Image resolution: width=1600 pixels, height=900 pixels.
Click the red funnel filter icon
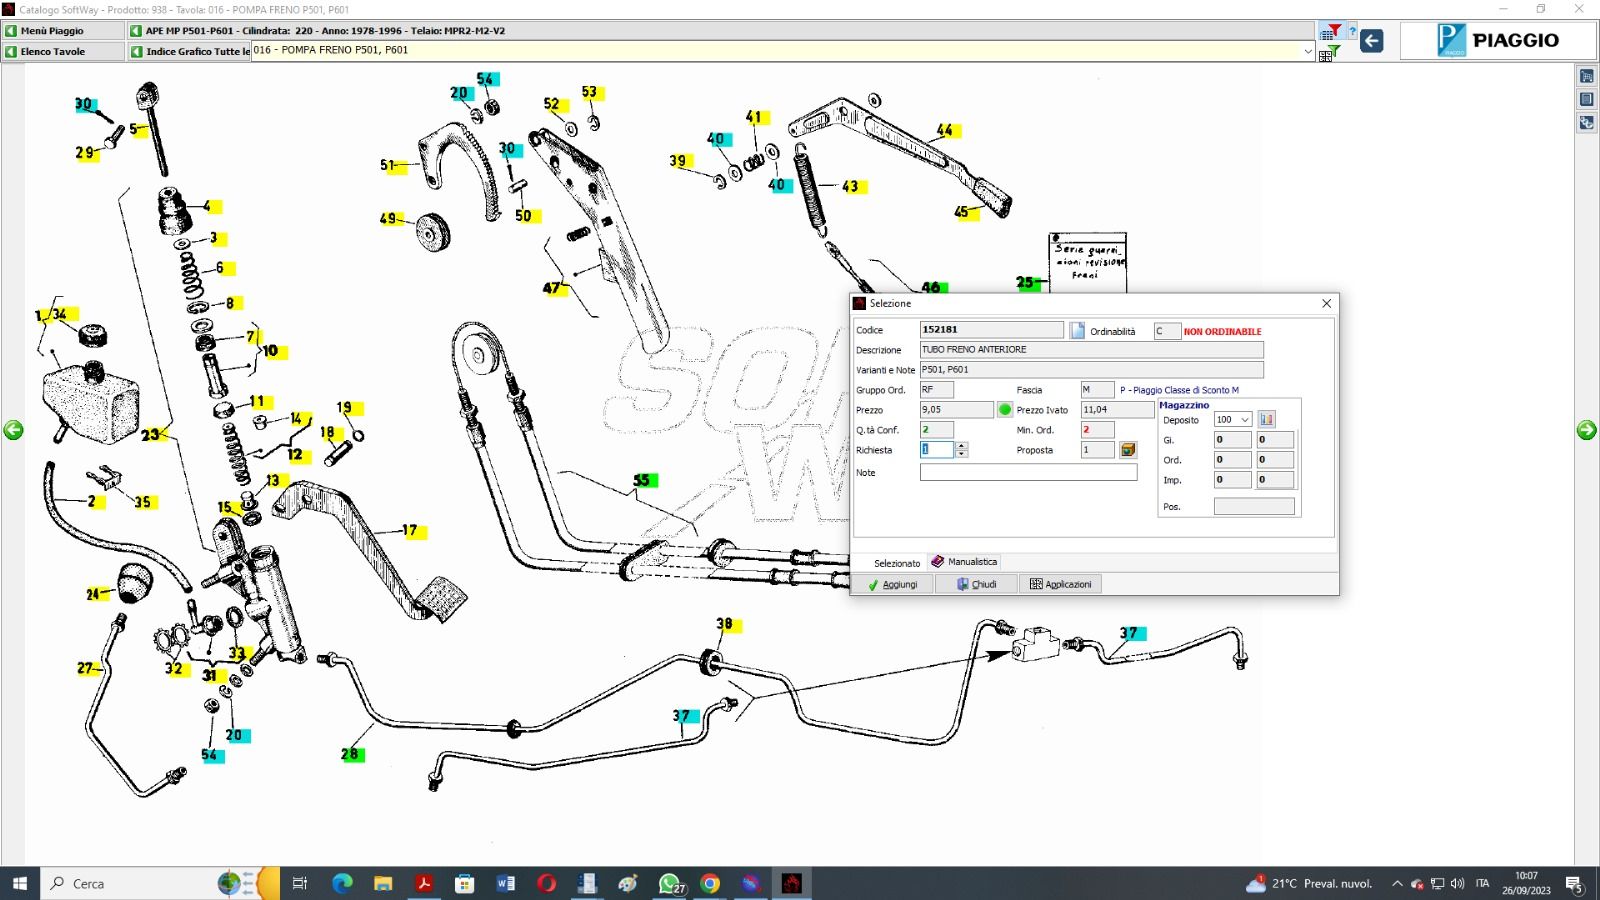point(1334,31)
